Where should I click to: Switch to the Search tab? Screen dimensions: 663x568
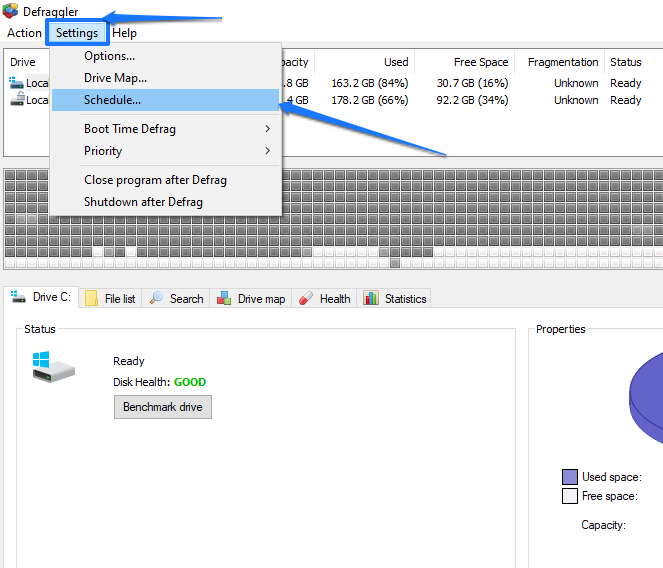pyautogui.click(x=176, y=299)
